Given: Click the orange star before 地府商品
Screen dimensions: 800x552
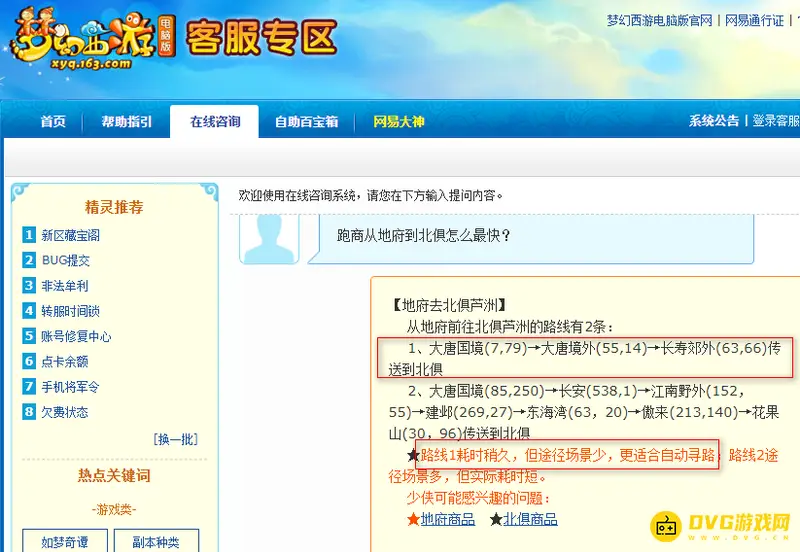Looking at the screenshot, I should click(x=413, y=520).
